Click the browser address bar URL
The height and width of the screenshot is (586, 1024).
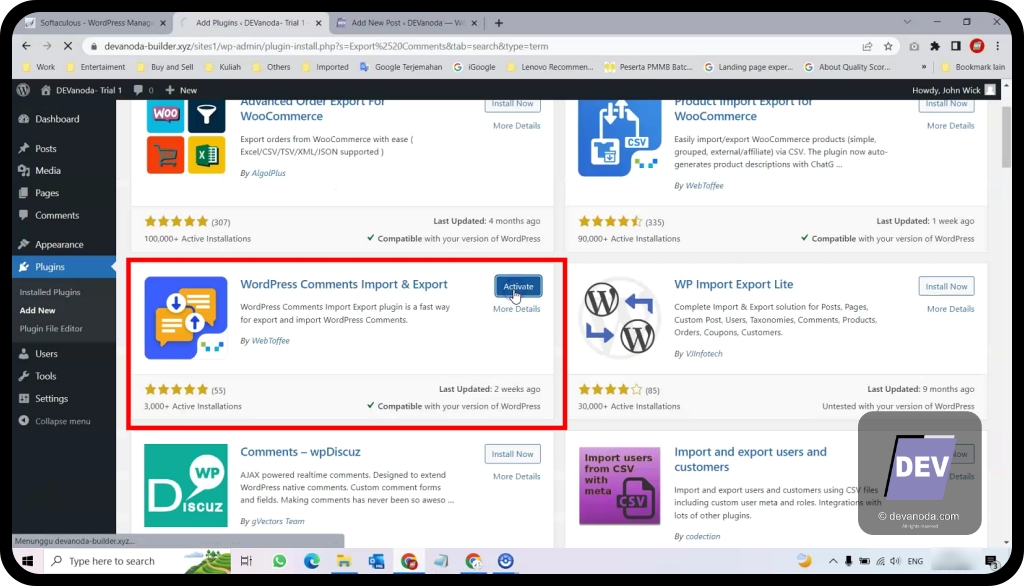(326, 46)
